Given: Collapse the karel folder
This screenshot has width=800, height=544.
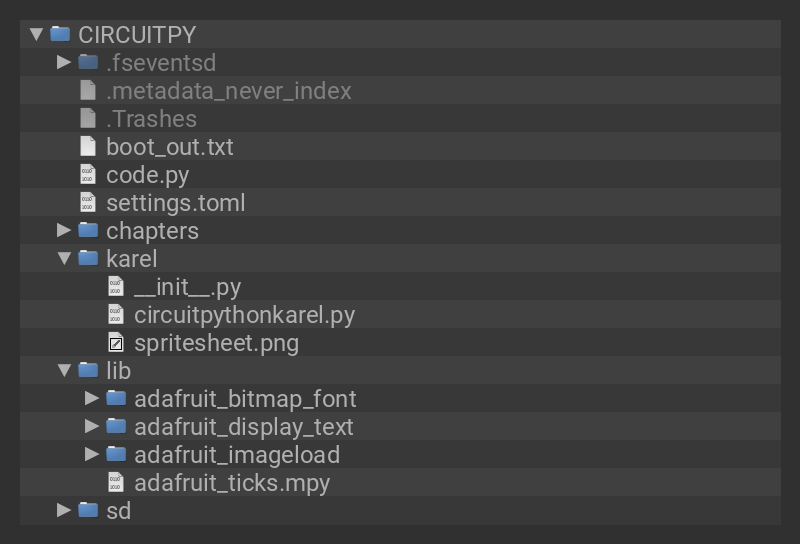Looking at the screenshot, I should click(64, 259).
